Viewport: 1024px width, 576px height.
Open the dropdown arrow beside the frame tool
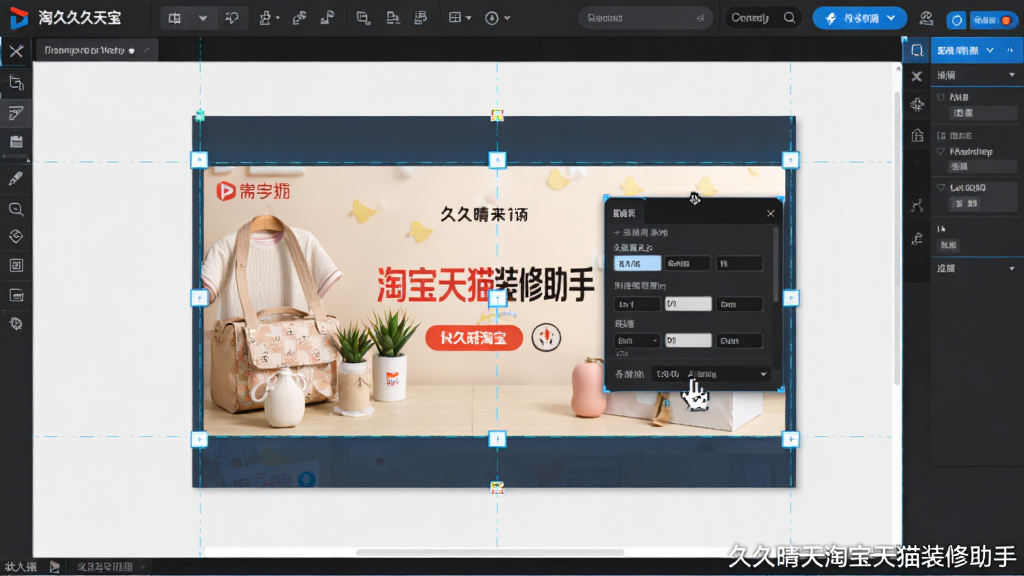tap(202, 18)
